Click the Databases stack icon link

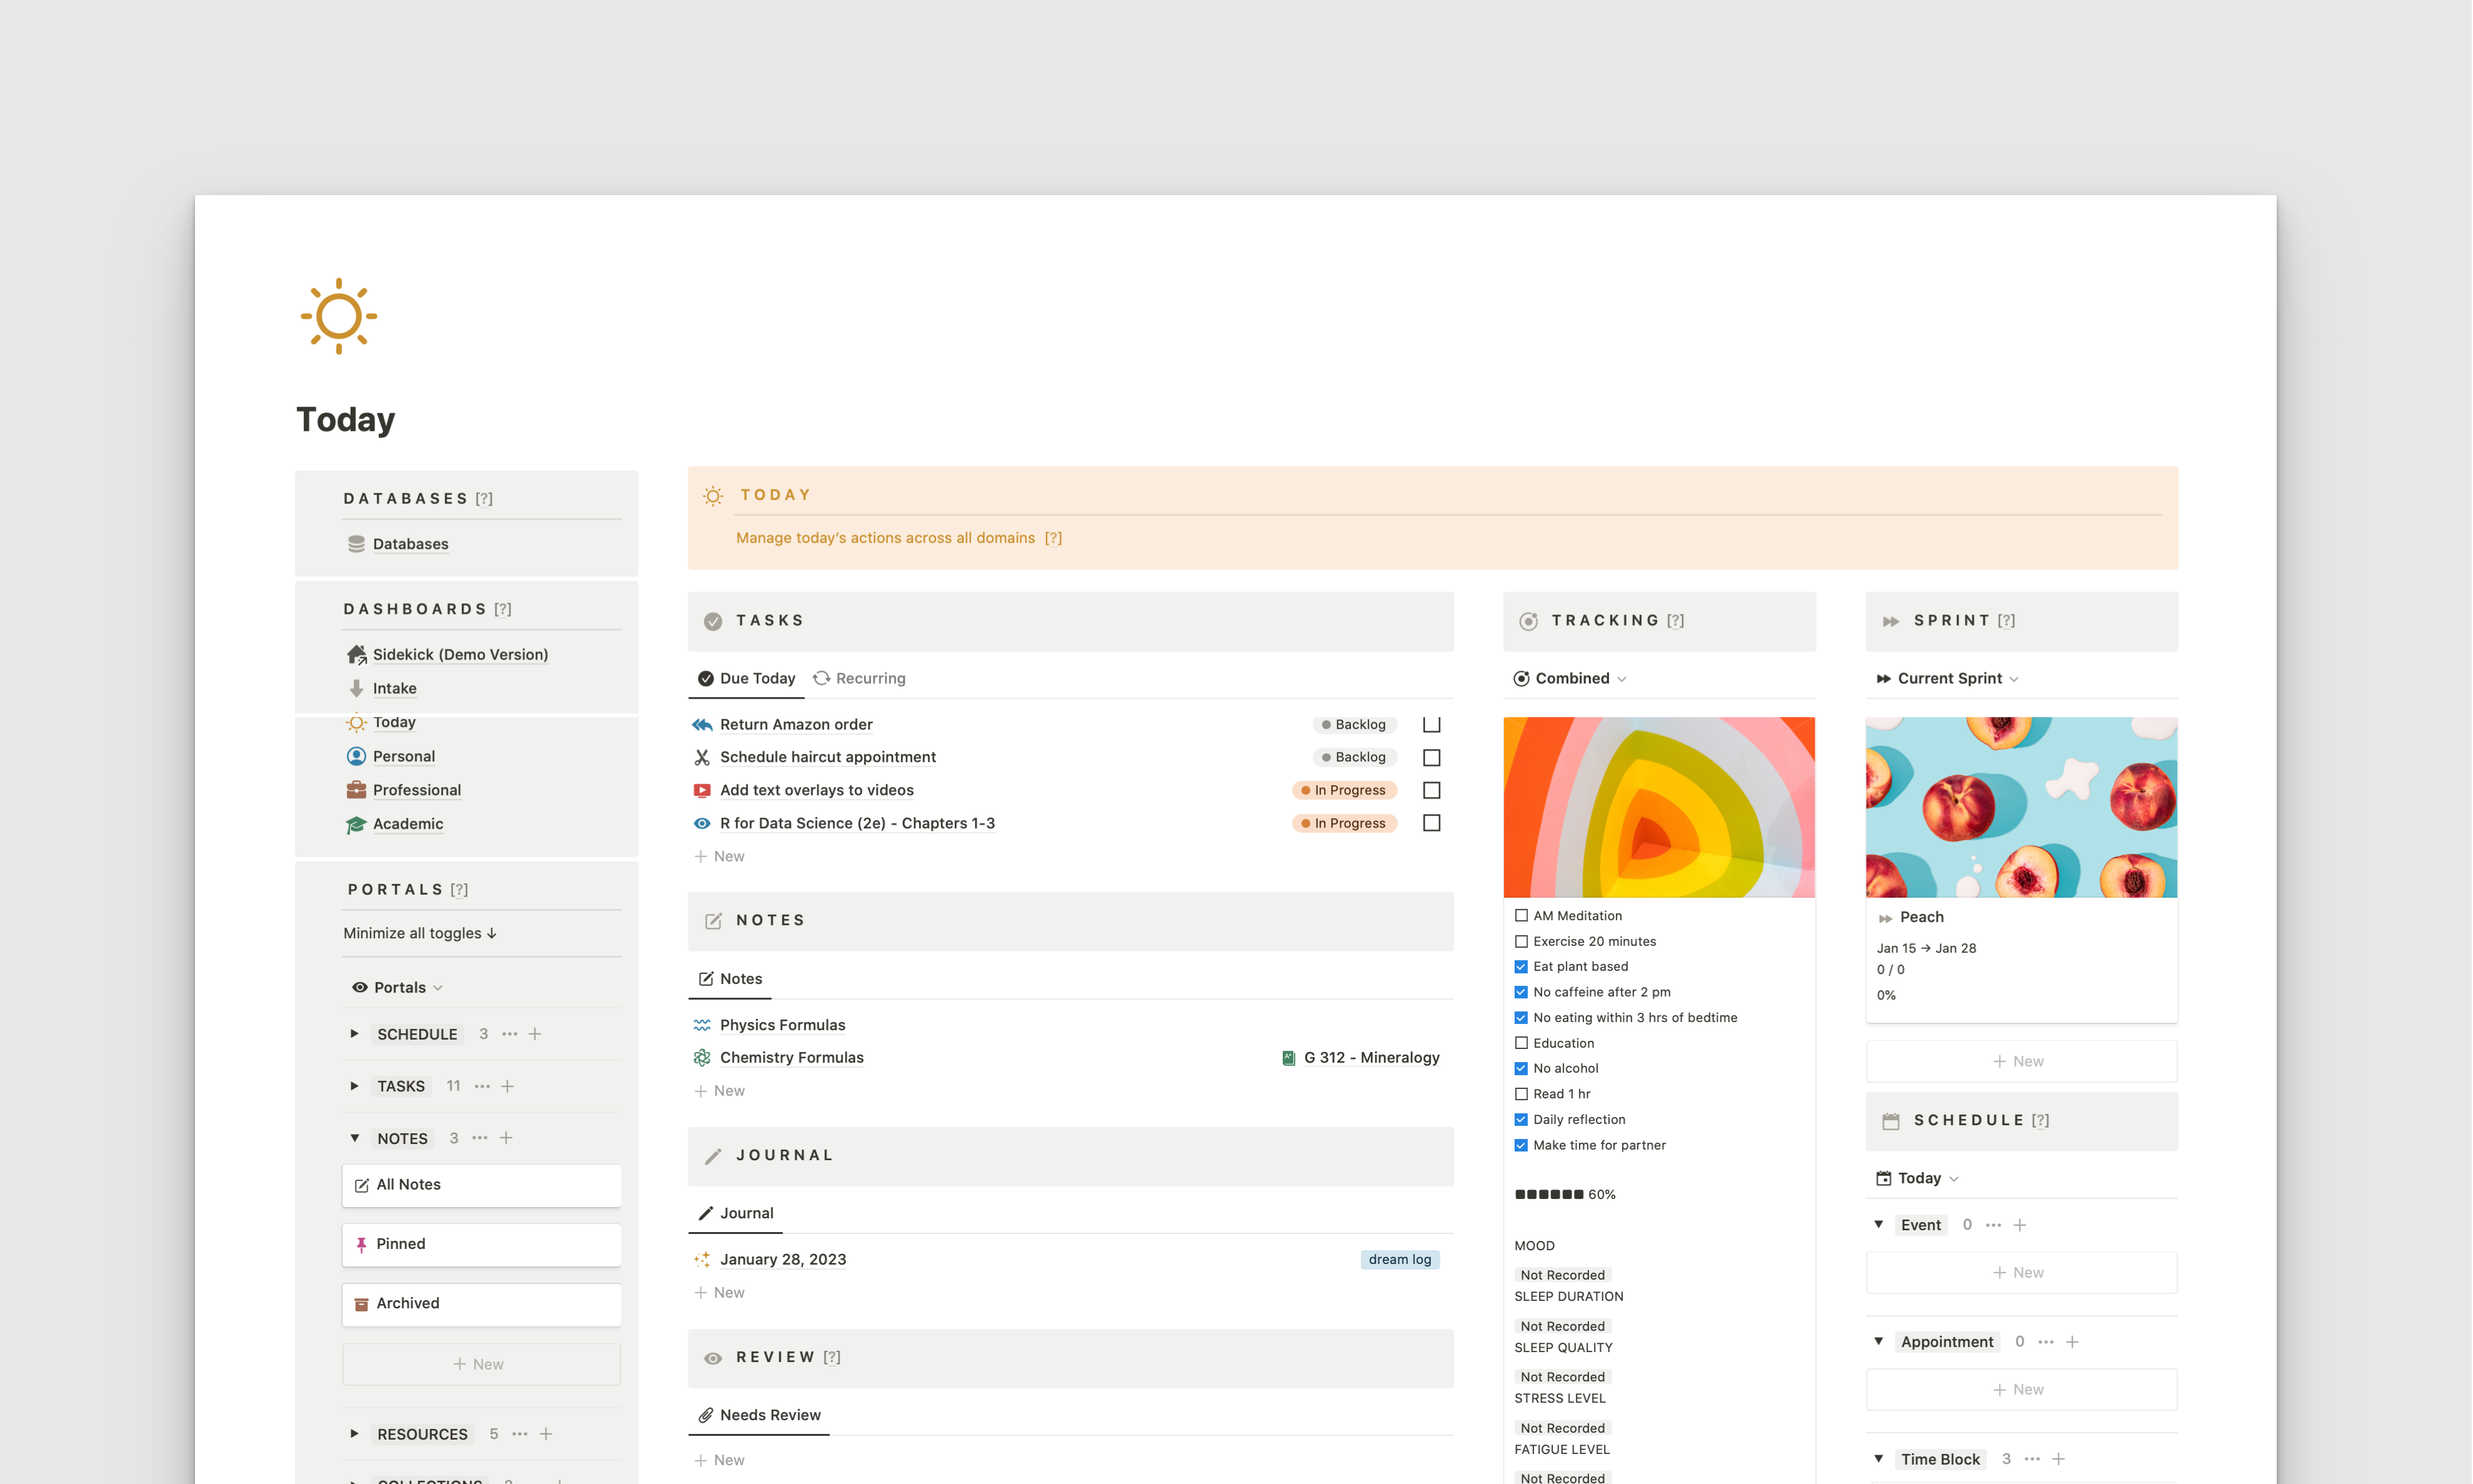click(356, 544)
